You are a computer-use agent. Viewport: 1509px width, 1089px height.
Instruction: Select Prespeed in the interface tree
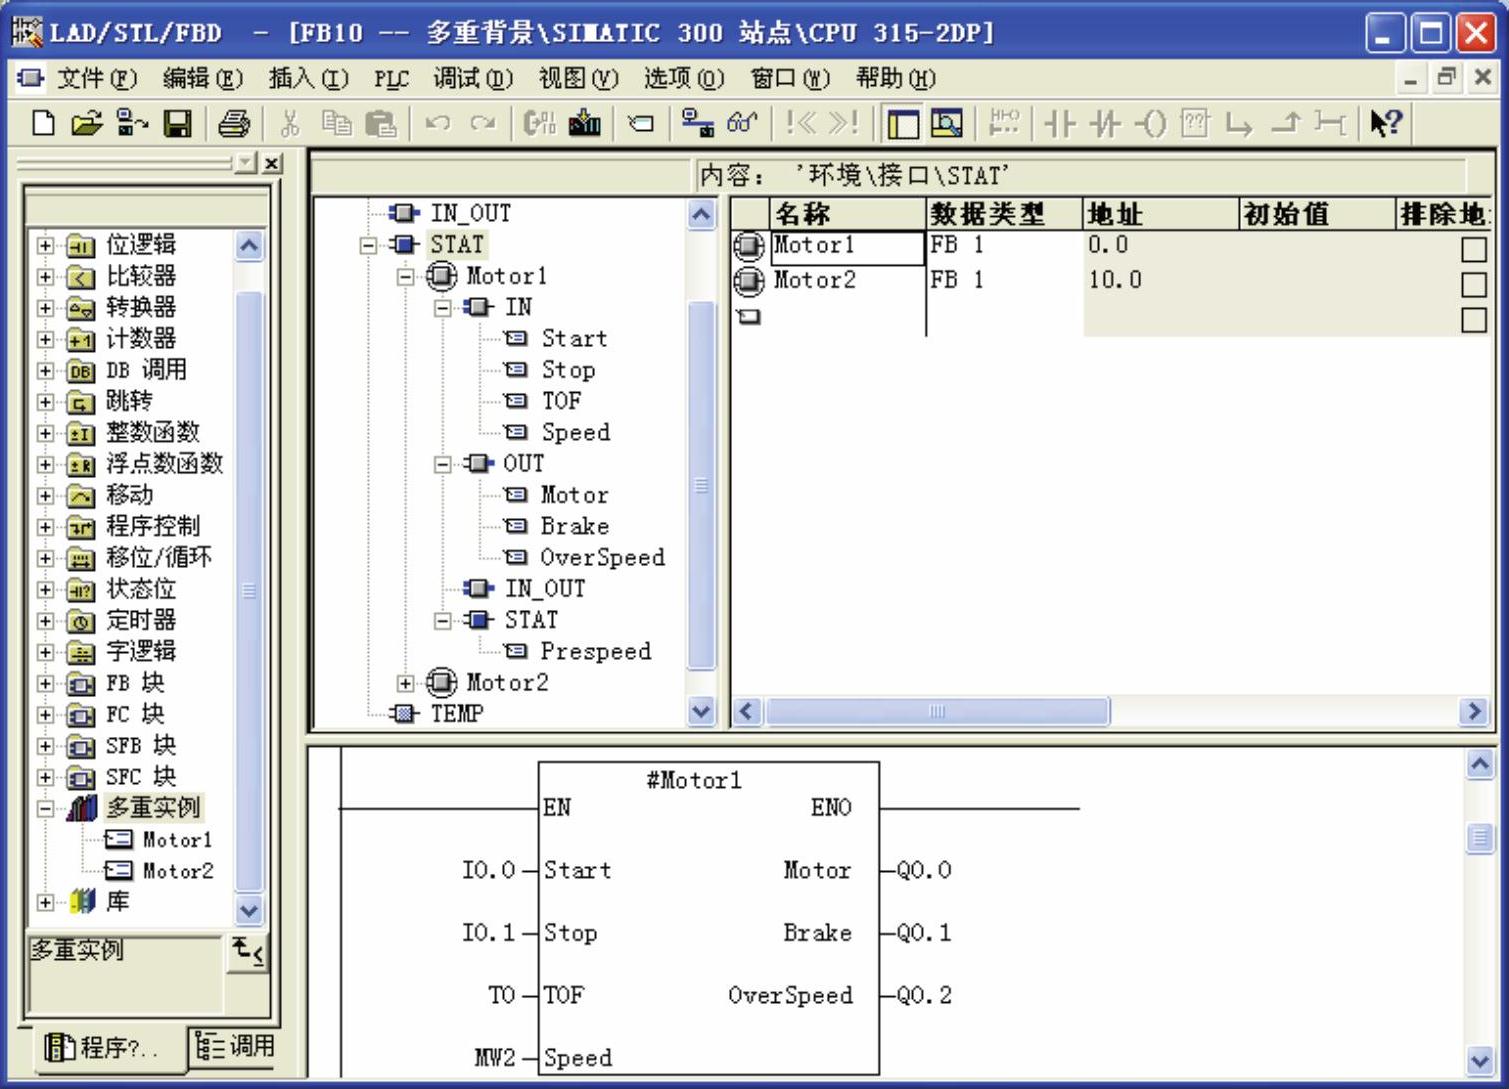pyautogui.click(x=595, y=652)
